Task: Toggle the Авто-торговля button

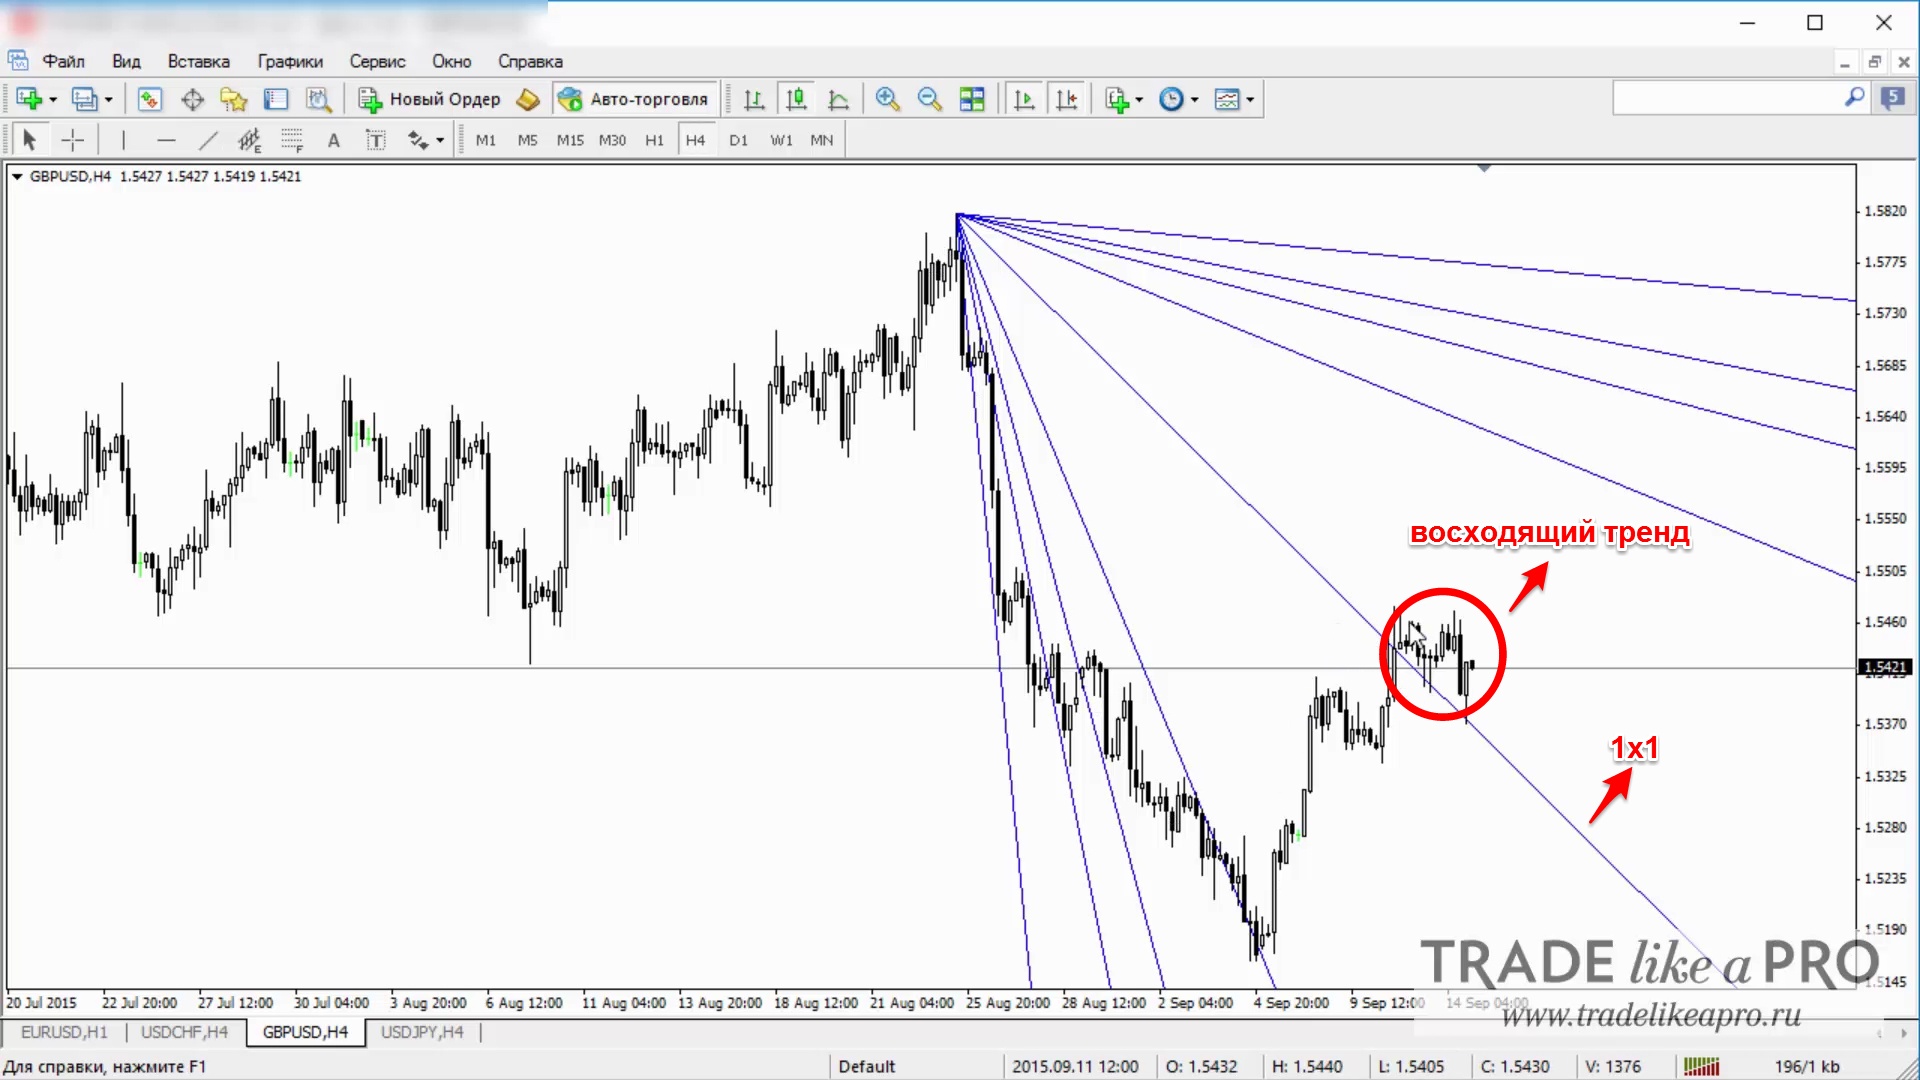Action: click(634, 99)
